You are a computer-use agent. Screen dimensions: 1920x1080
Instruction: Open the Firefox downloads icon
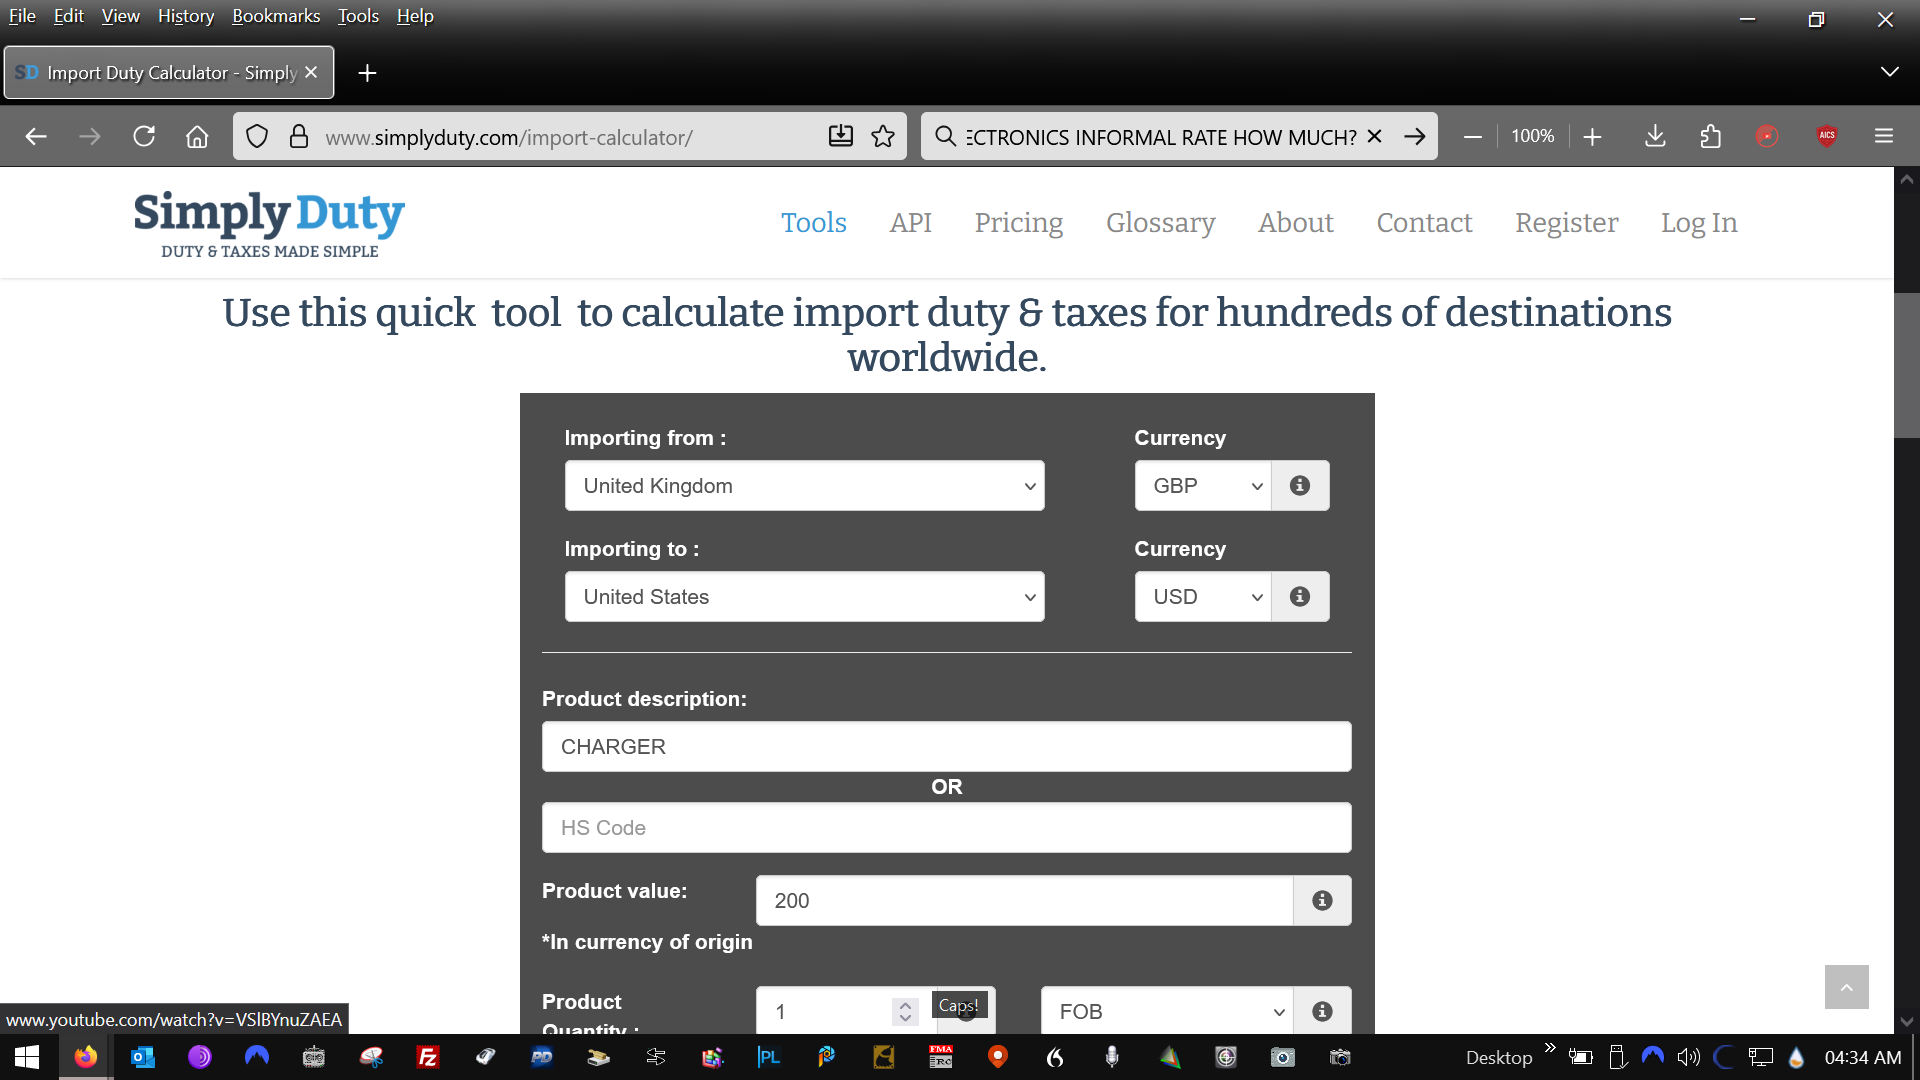tap(1655, 137)
